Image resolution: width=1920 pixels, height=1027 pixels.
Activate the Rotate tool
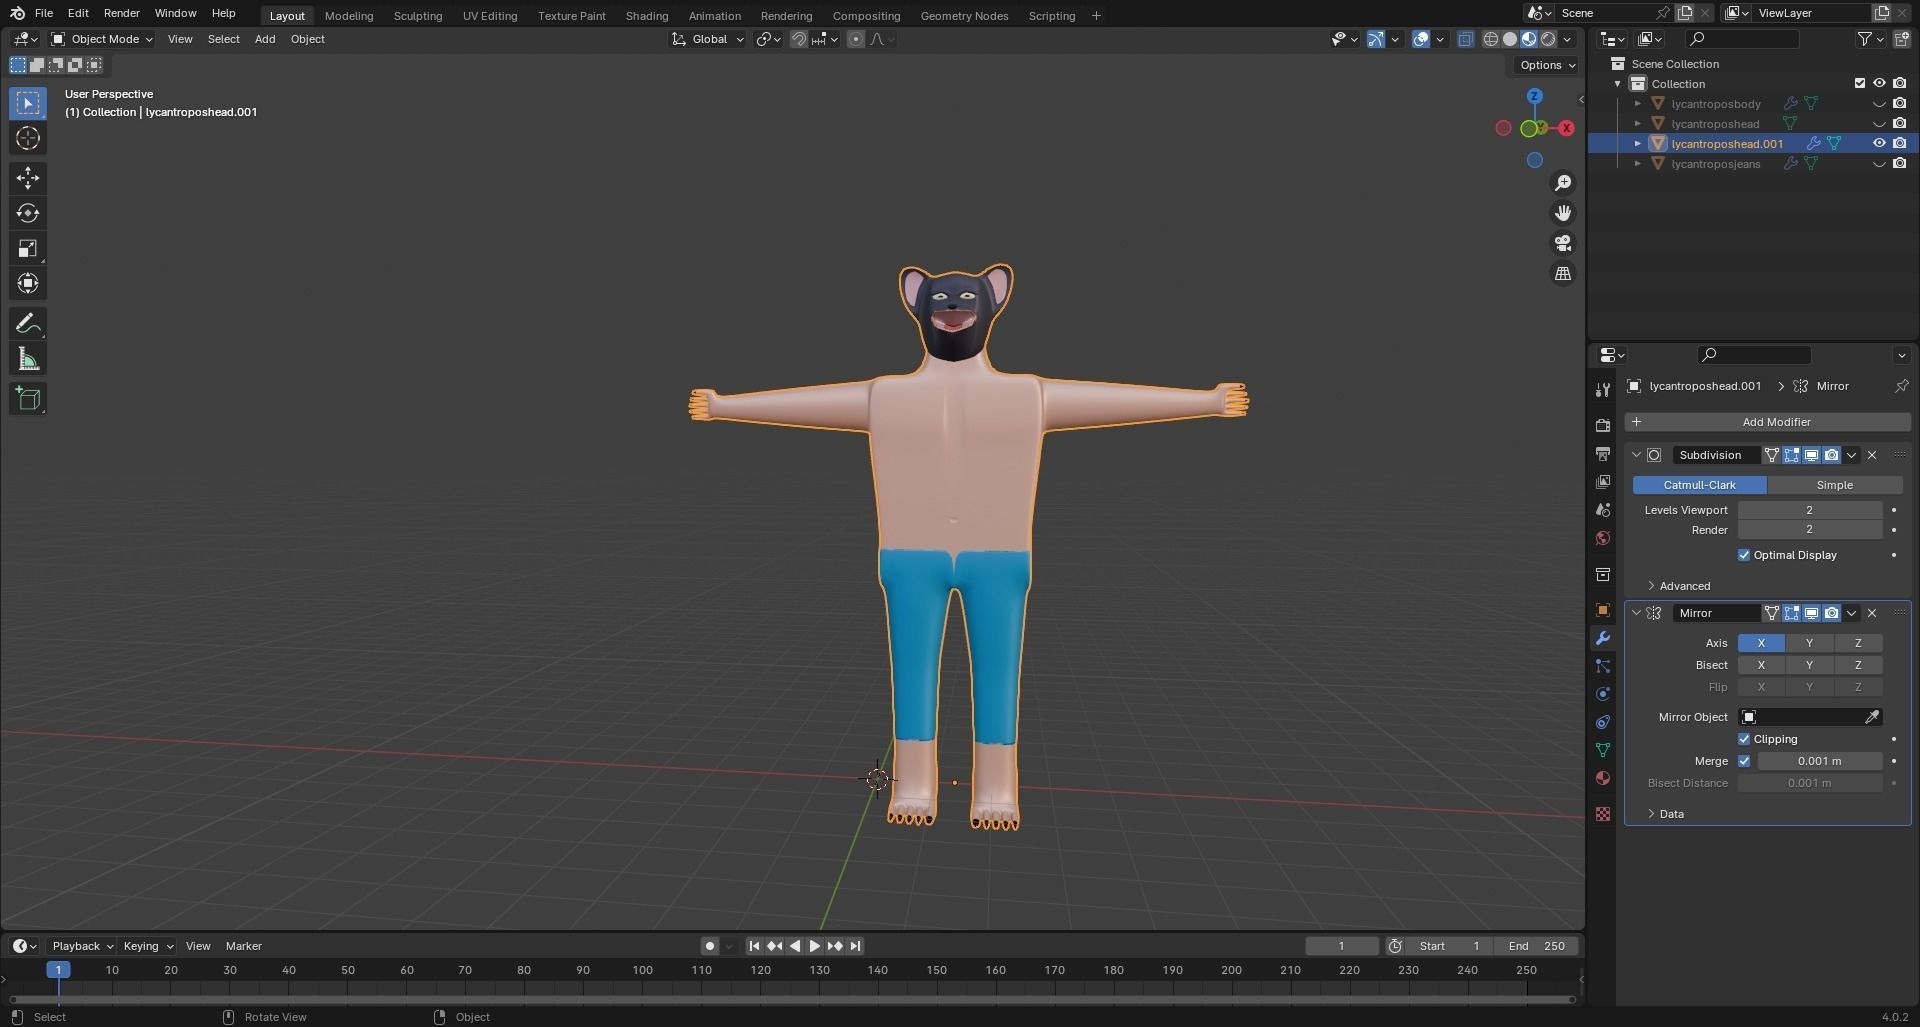(28, 213)
